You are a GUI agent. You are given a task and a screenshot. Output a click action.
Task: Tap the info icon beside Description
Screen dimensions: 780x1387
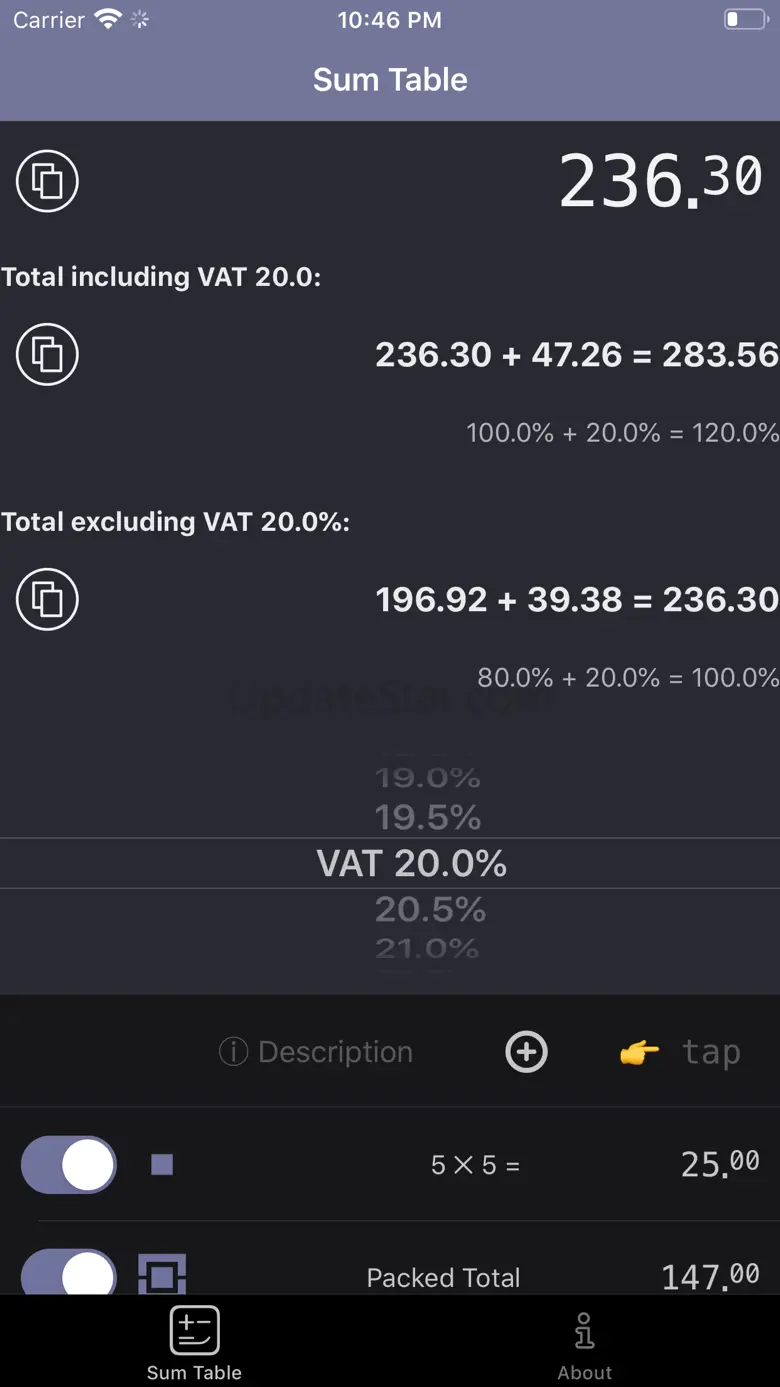click(x=233, y=1052)
